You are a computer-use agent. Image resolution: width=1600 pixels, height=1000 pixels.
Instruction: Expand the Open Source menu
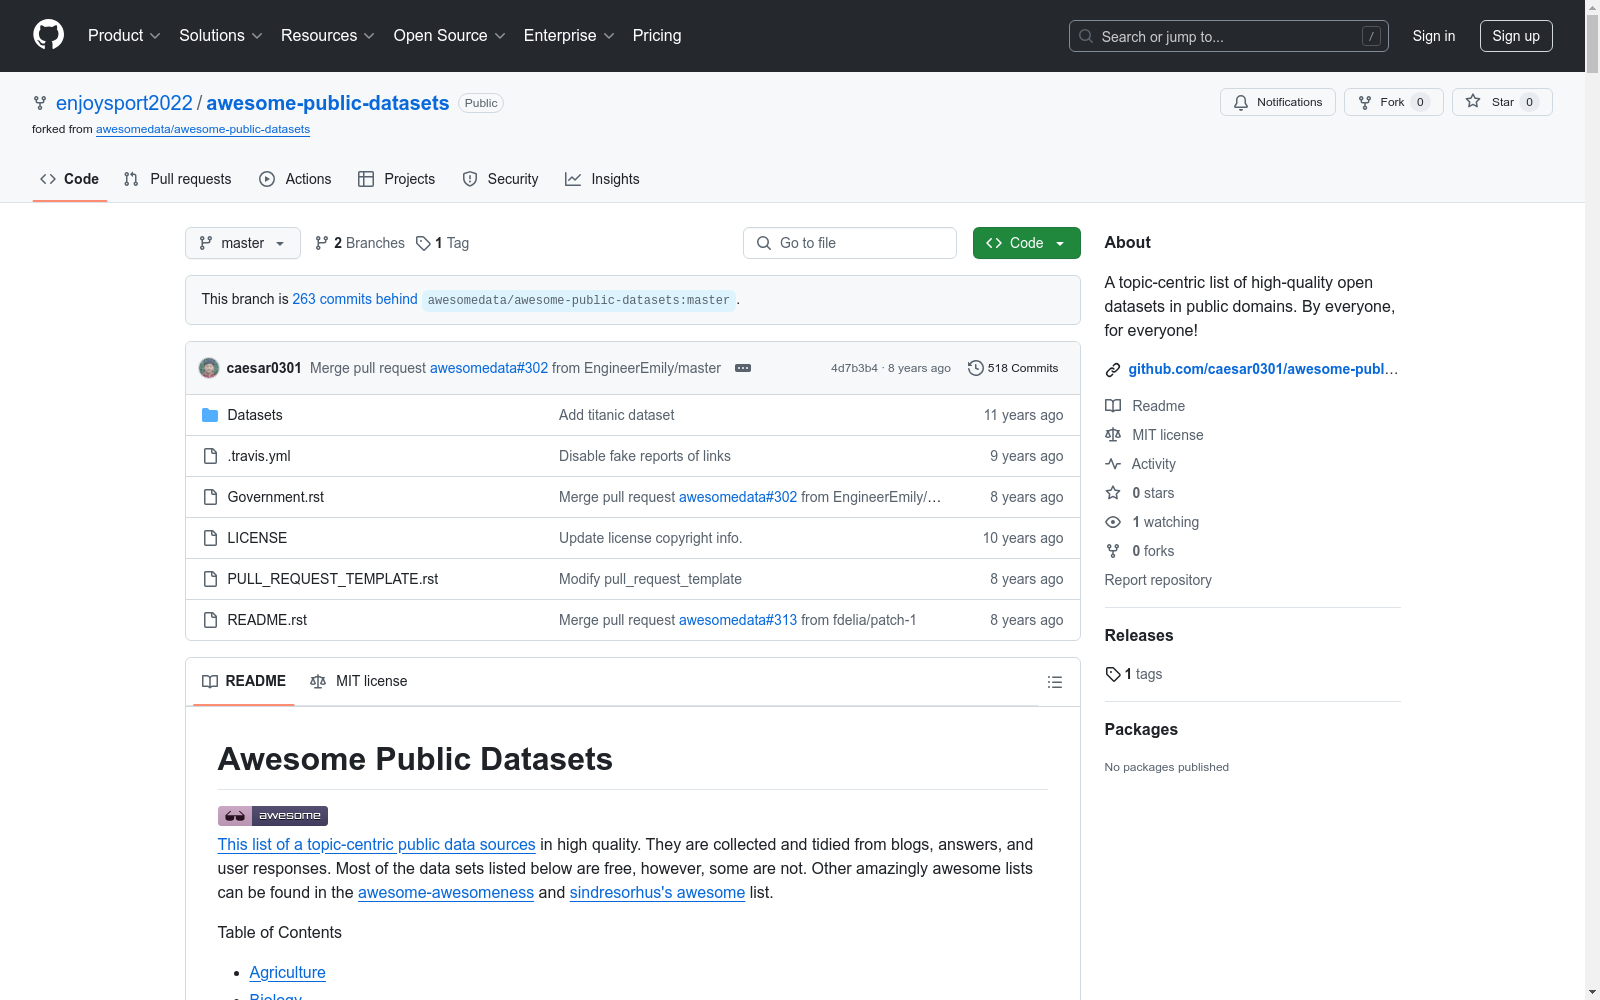point(450,35)
